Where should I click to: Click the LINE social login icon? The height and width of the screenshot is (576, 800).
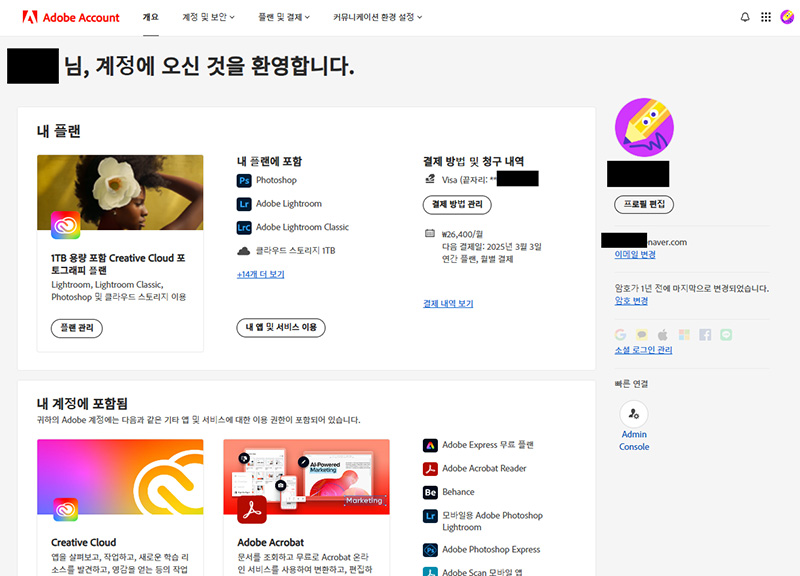pyautogui.click(x=726, y=335)
